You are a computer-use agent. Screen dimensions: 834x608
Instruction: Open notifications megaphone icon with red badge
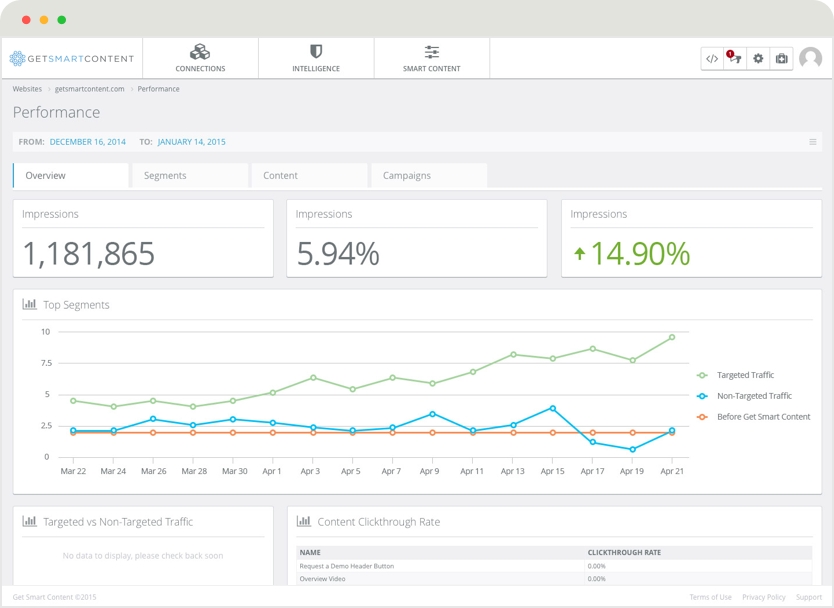735,59
